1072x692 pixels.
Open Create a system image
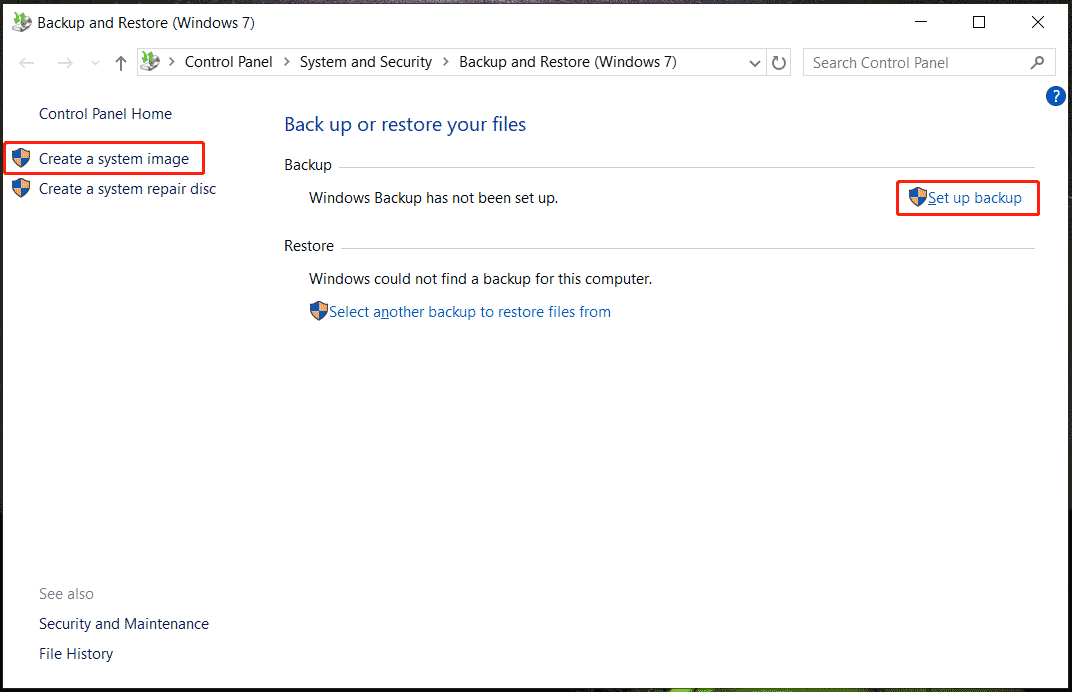pos(113,159)
